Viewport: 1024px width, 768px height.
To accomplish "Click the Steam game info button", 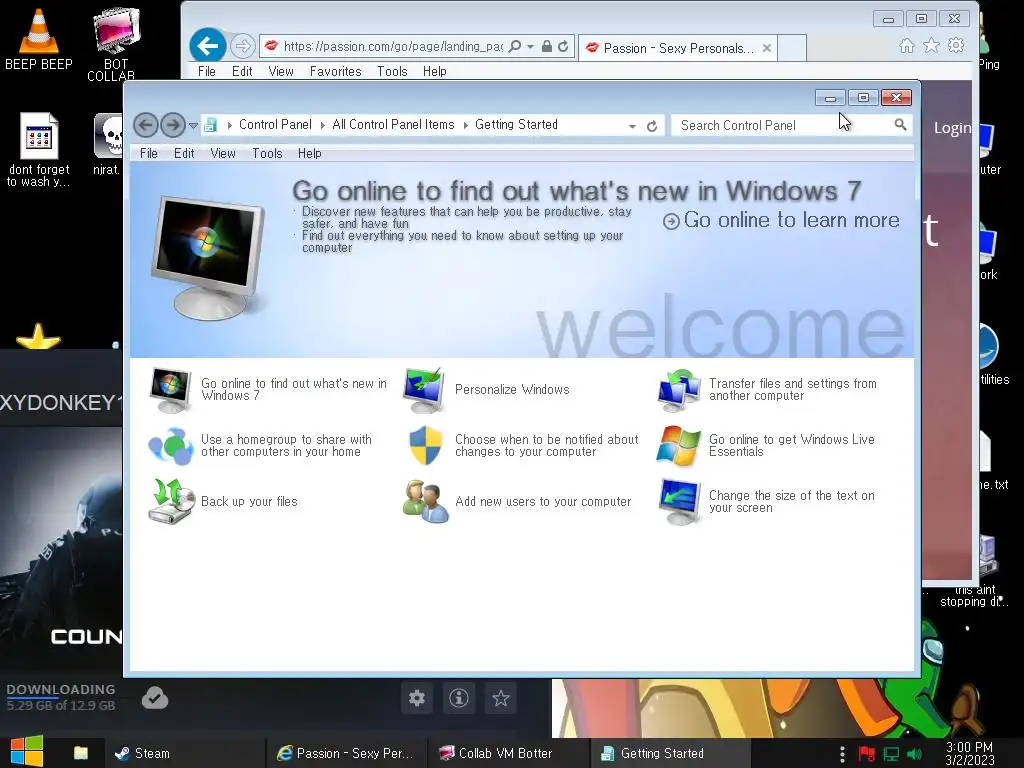I will click(x=459, y=698).
